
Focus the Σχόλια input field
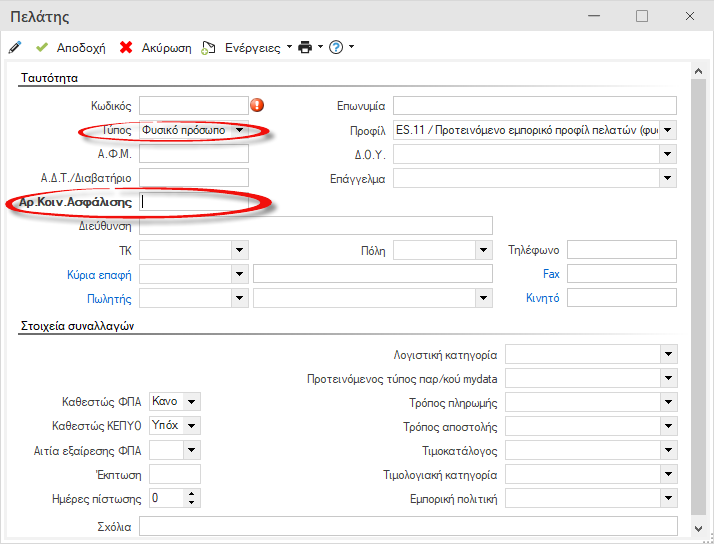click(x=408, y=526)
